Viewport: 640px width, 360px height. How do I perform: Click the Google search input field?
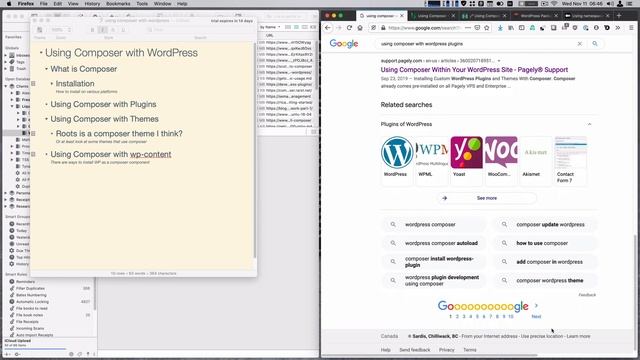click(x=476, y=44)
